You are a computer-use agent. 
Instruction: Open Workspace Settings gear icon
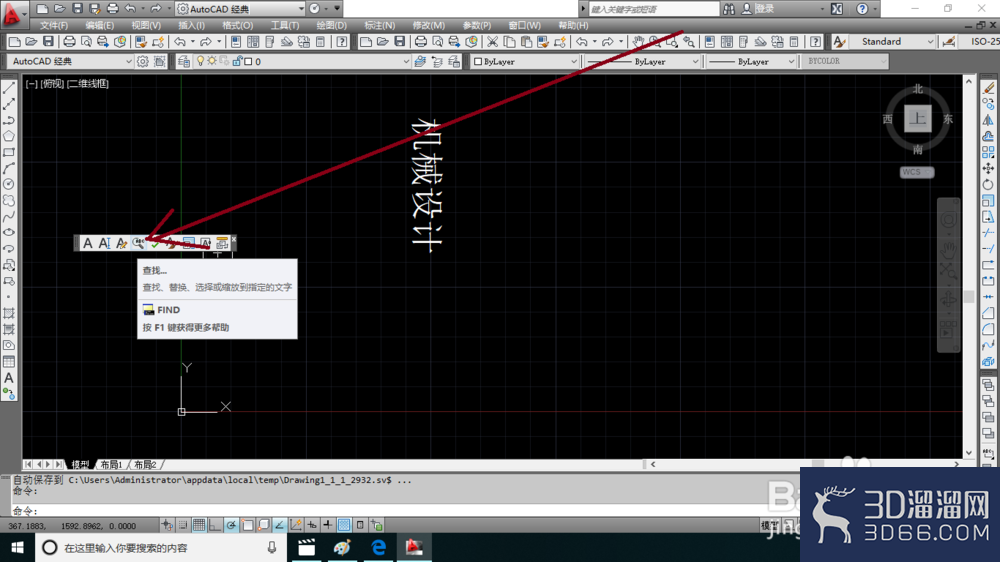click(143, 61)
